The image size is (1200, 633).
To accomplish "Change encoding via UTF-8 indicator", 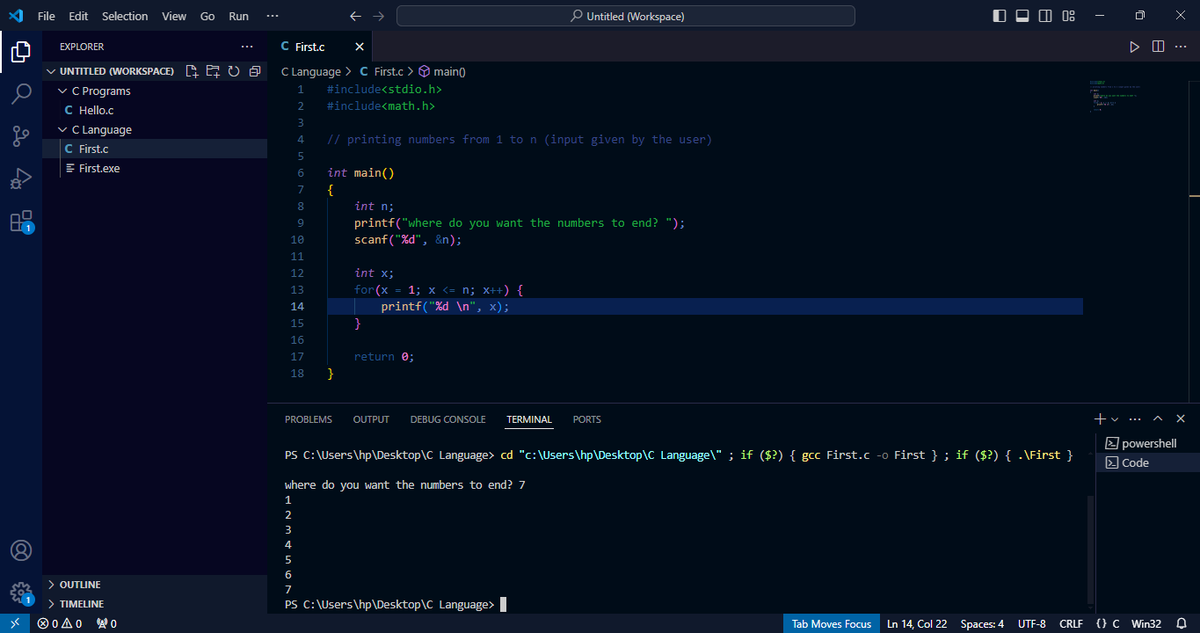I will [1031, 624].
